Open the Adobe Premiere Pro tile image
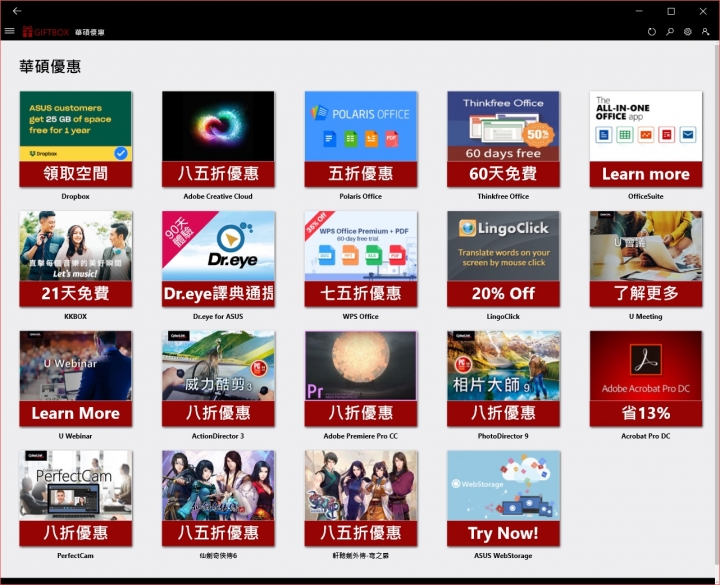The height and width of the screenshot is (585, 720). 361,366
